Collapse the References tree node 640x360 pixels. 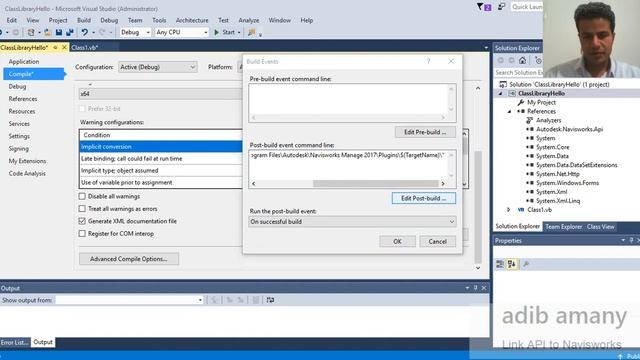coord(509,111)
